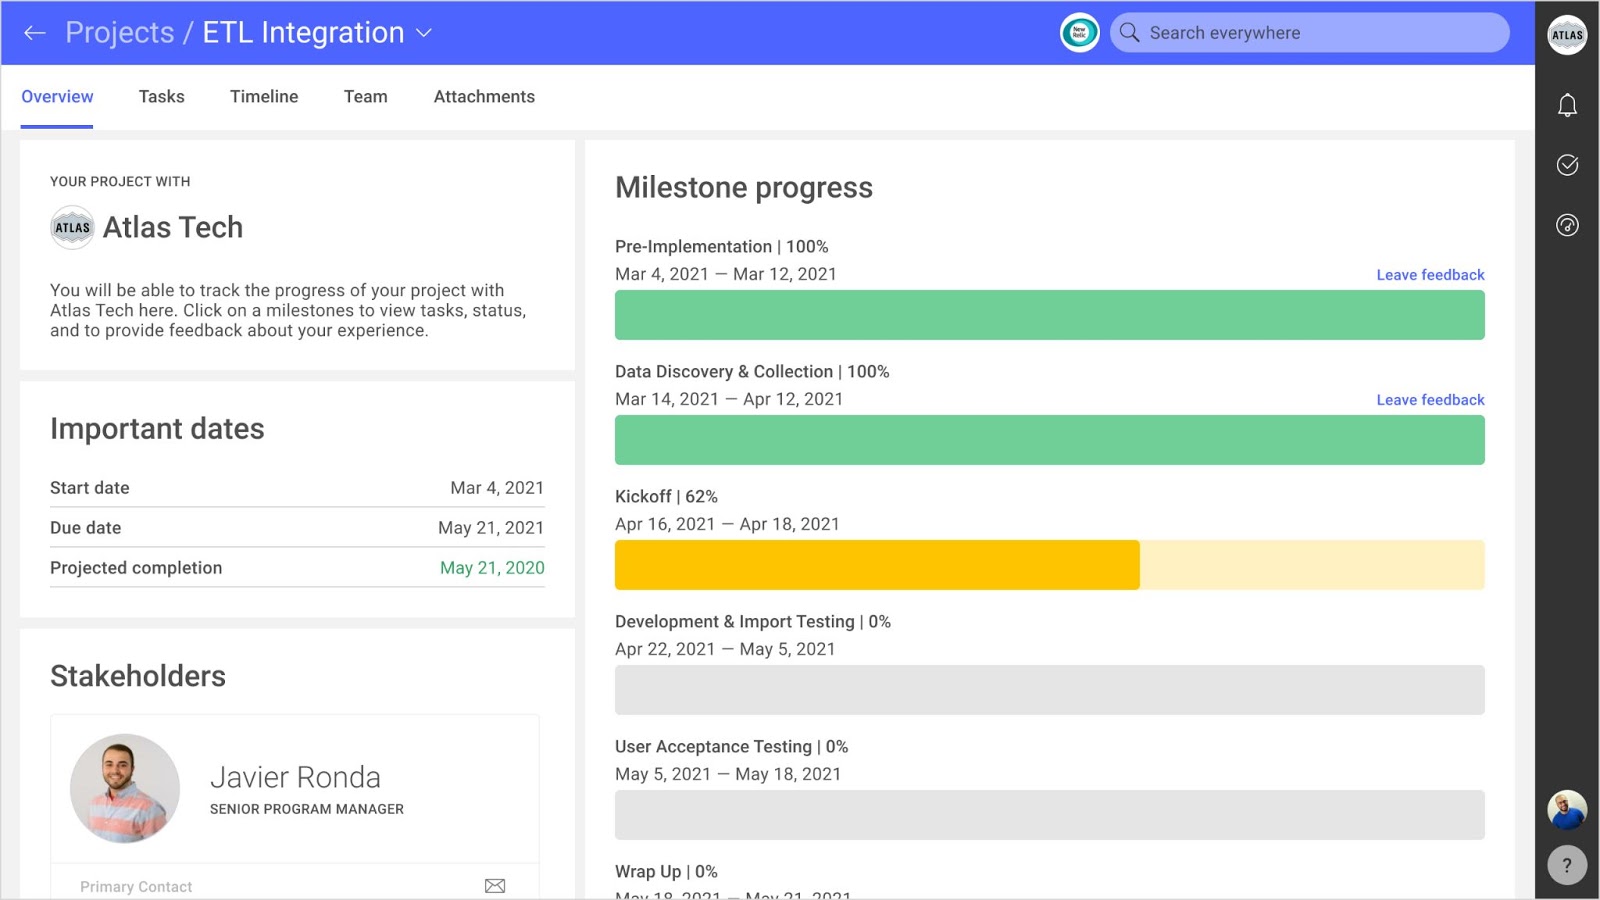Open the user profile avatar in sidebar

pyautogui.click(x=1567, y=810)
